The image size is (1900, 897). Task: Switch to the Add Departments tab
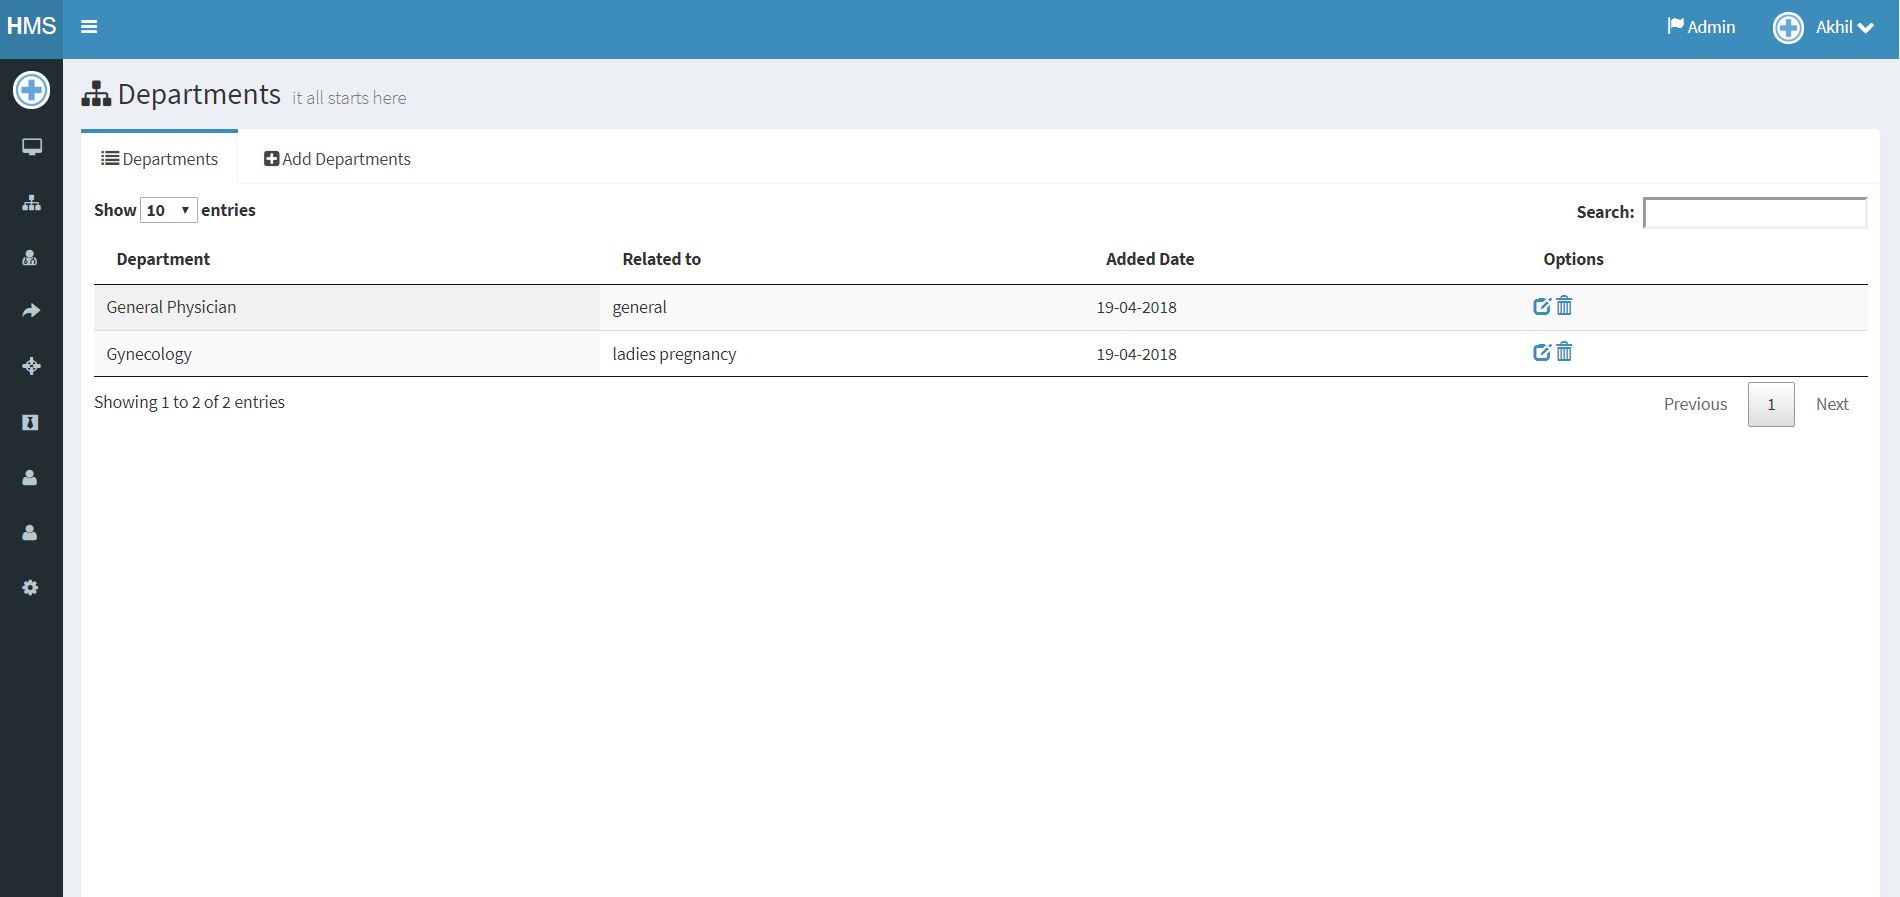pos(337,159)
